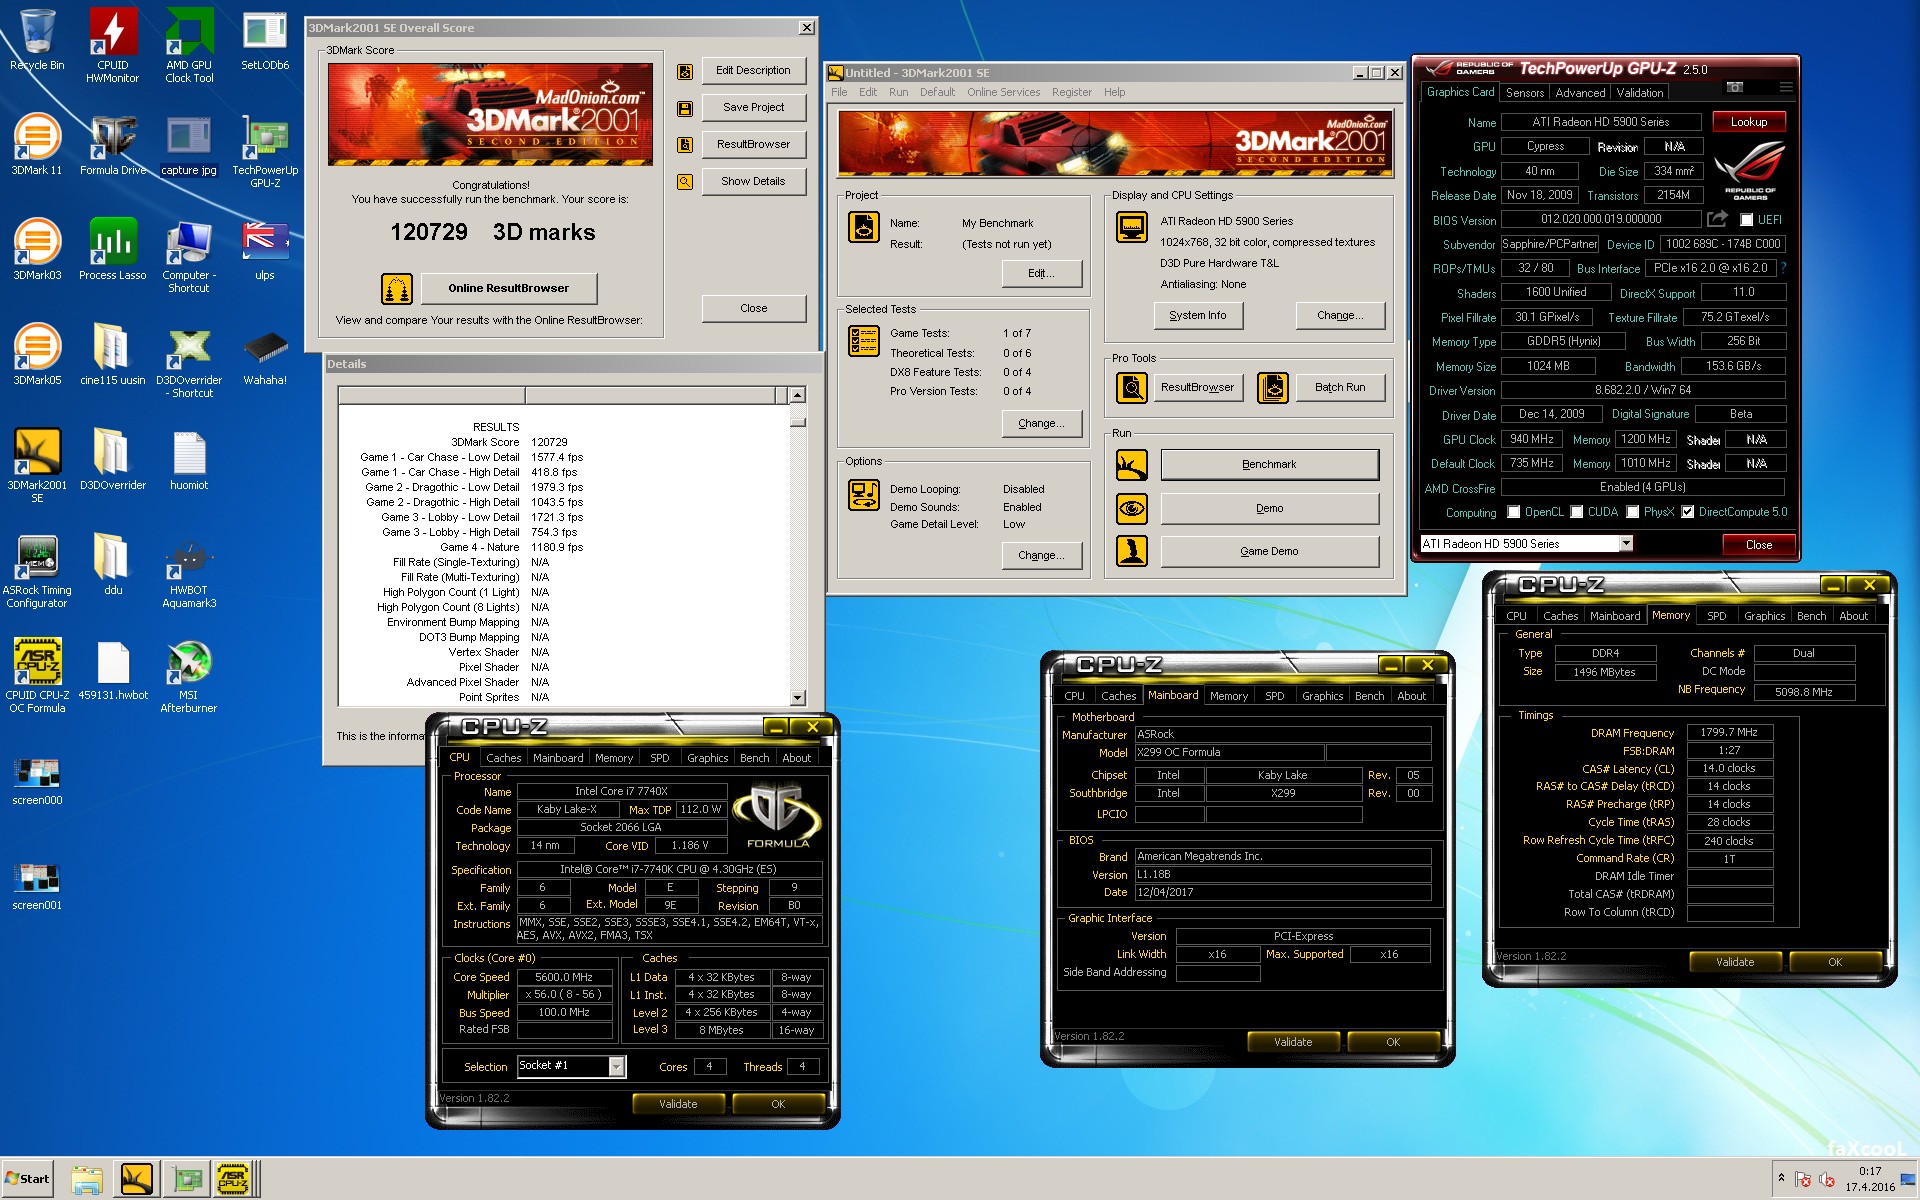
Task: Click Show Details magnifier icon
Action: pos(685,182)
